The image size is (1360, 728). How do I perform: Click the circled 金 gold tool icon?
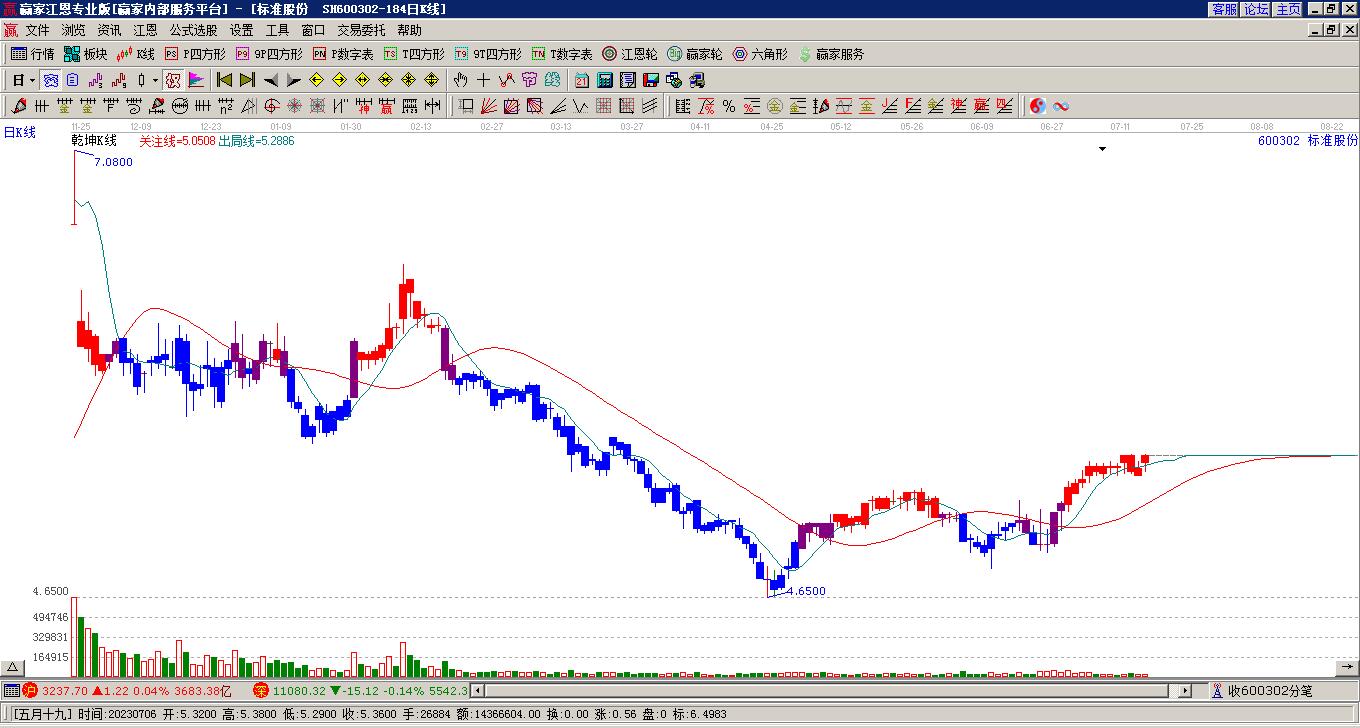(x=775, y=106)
